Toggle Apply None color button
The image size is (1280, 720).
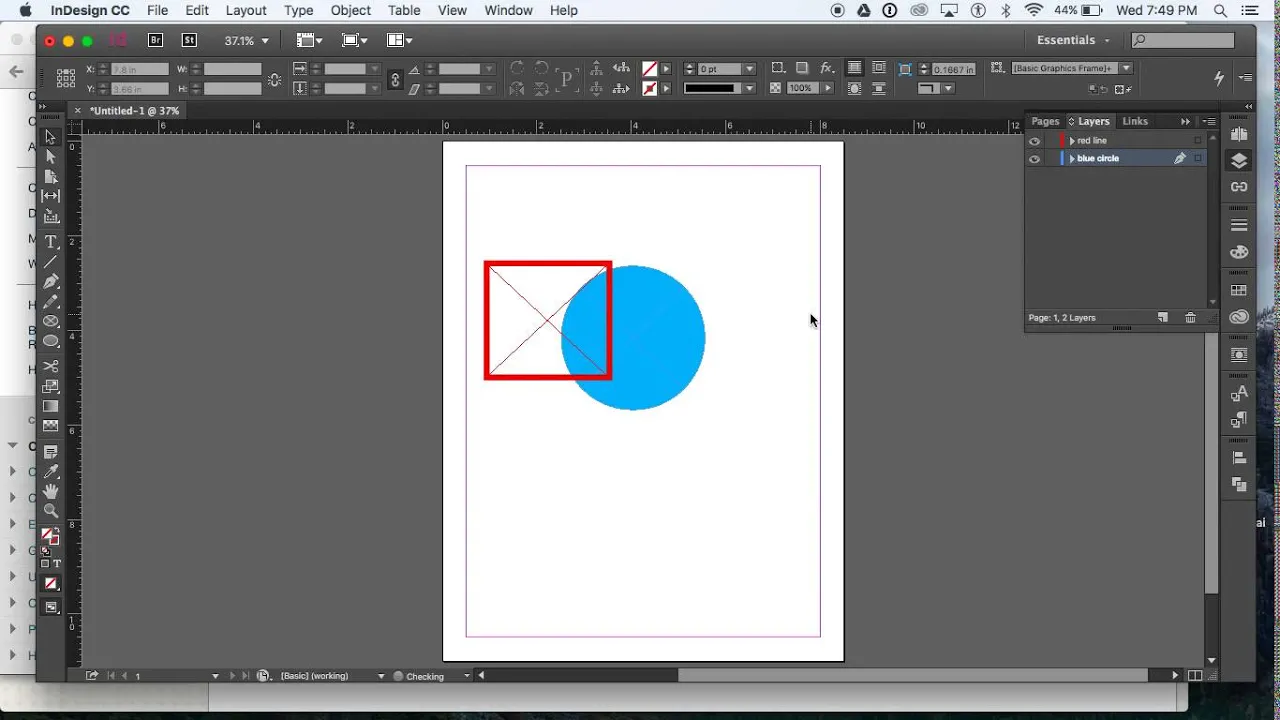(51, 583)
